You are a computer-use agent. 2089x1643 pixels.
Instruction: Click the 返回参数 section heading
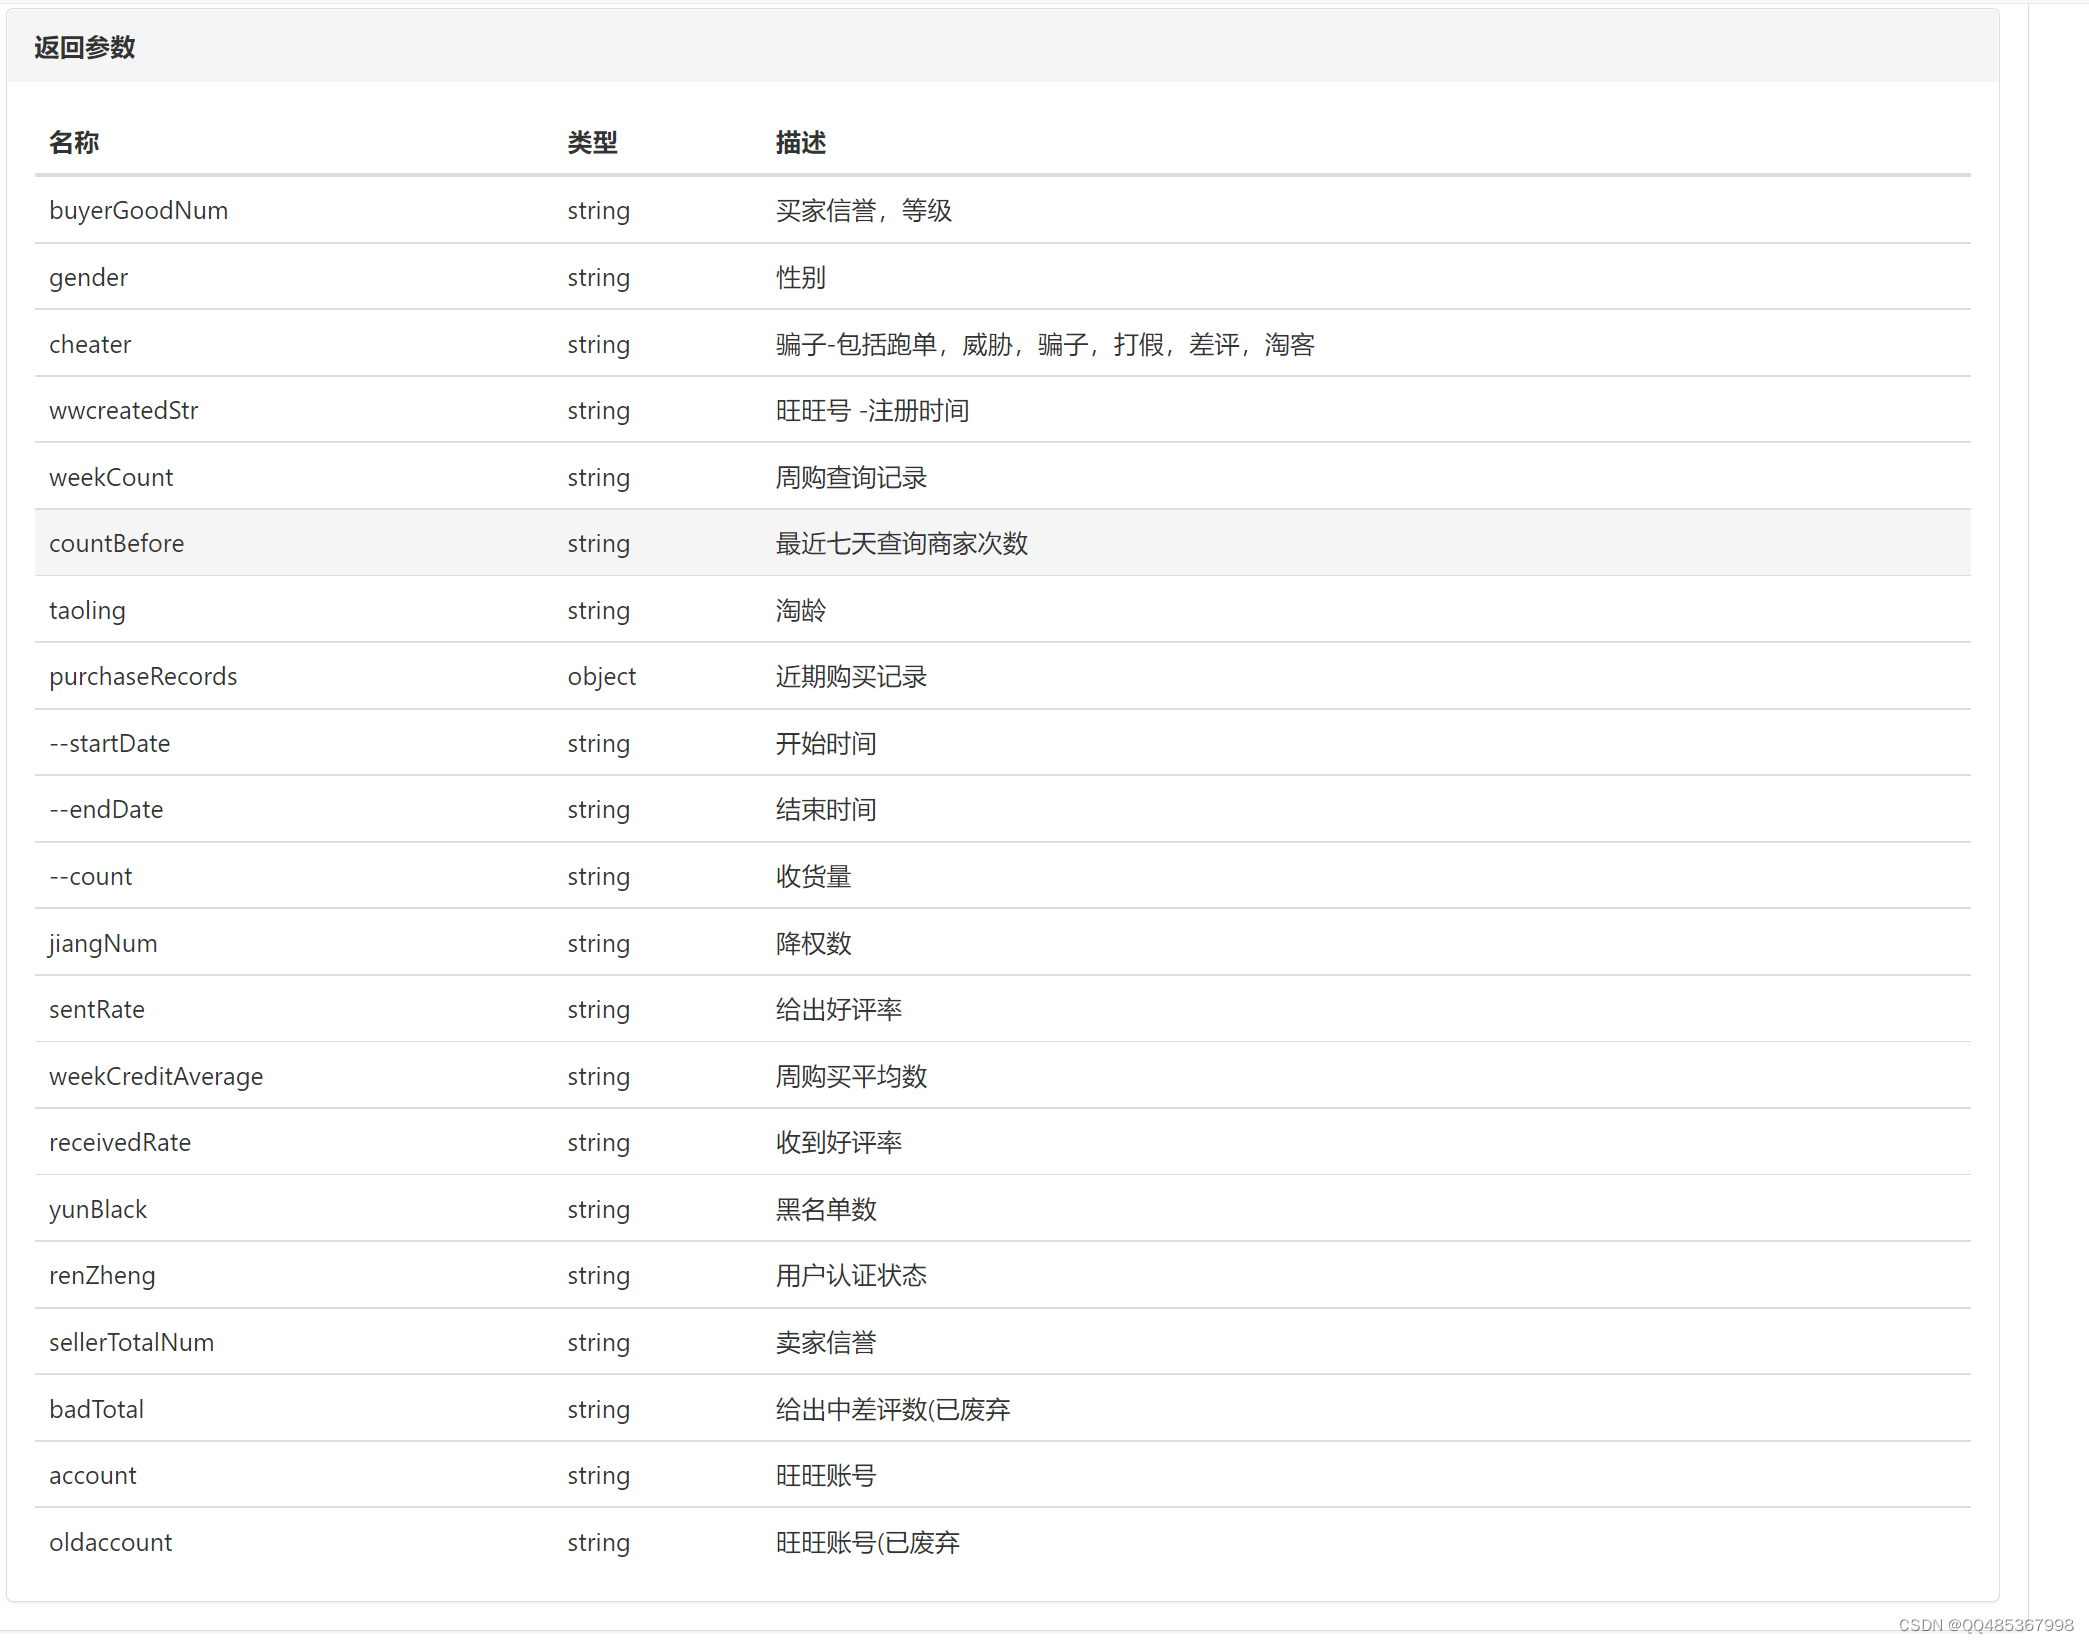tap(84, 47)
